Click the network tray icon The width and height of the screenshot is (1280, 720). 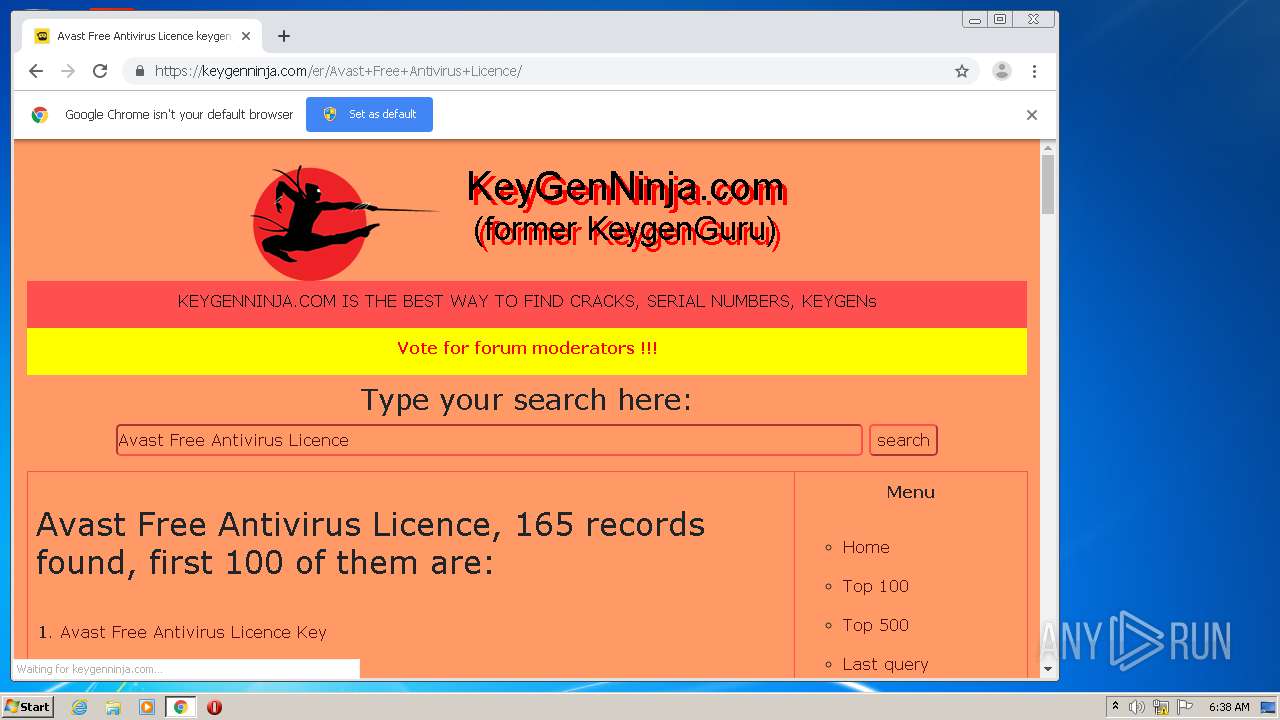click(1161, 707)
